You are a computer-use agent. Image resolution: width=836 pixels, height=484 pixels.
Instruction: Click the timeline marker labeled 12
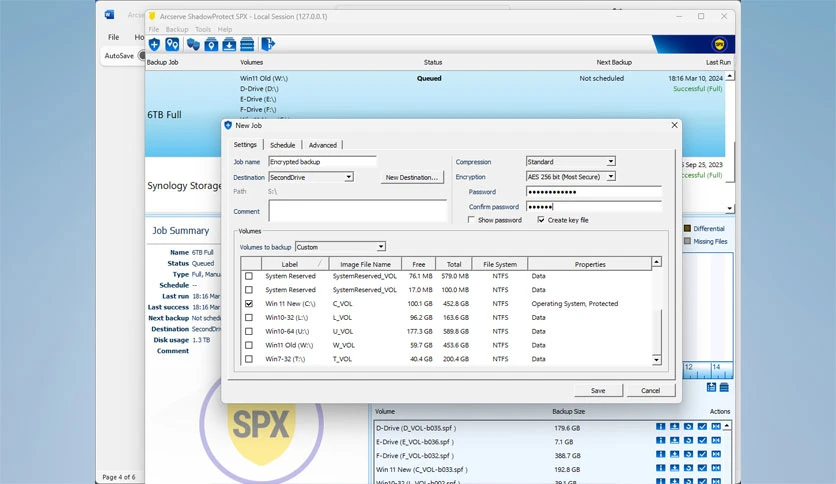688,367
